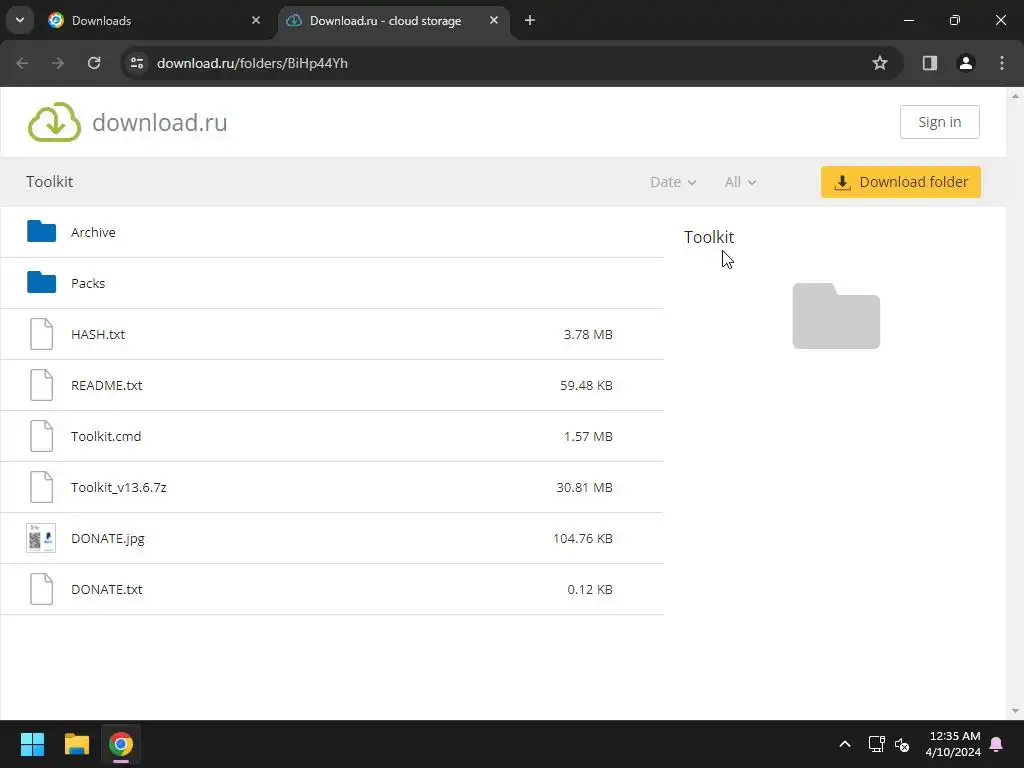This screenshot has width=1024, height=768.
Task: Select the Toolkit.cmd file name
Action: [x=106, y=436]
